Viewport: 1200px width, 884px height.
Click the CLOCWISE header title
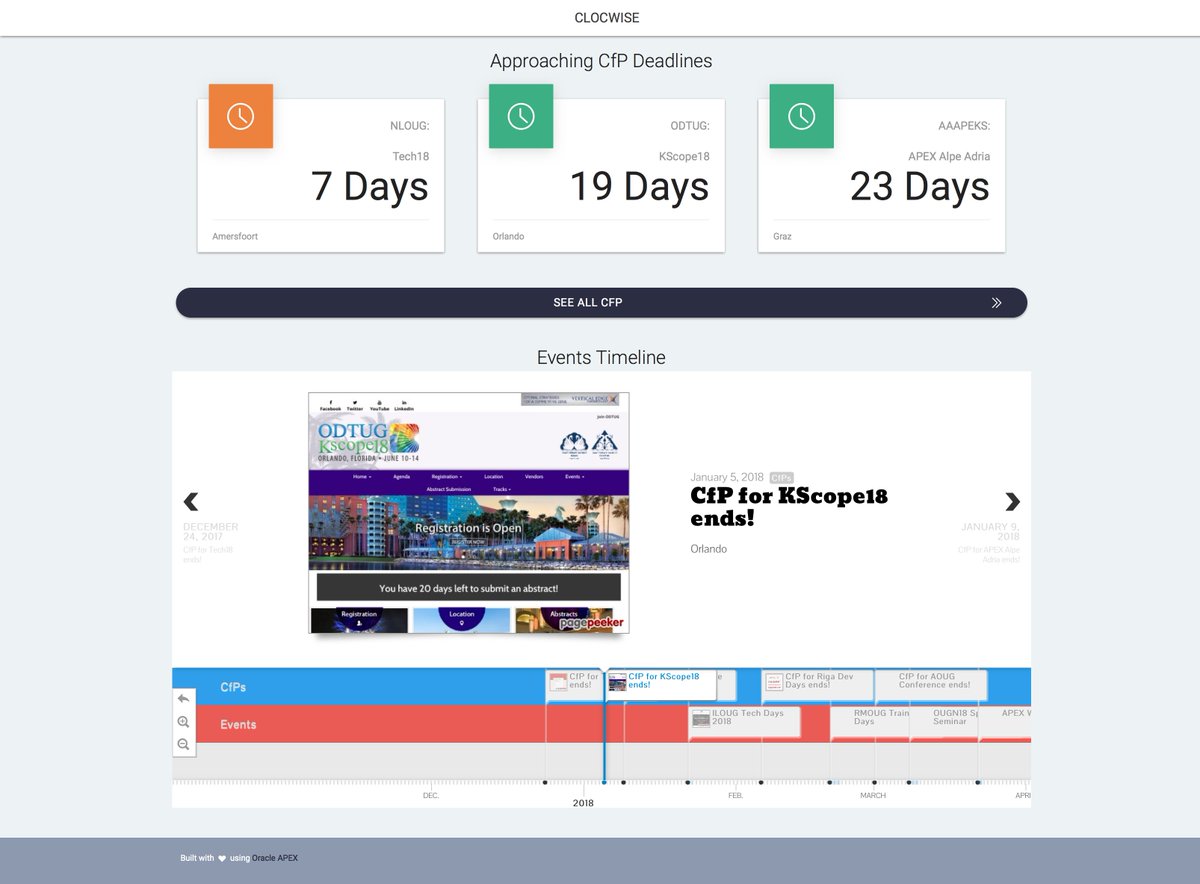607,18
